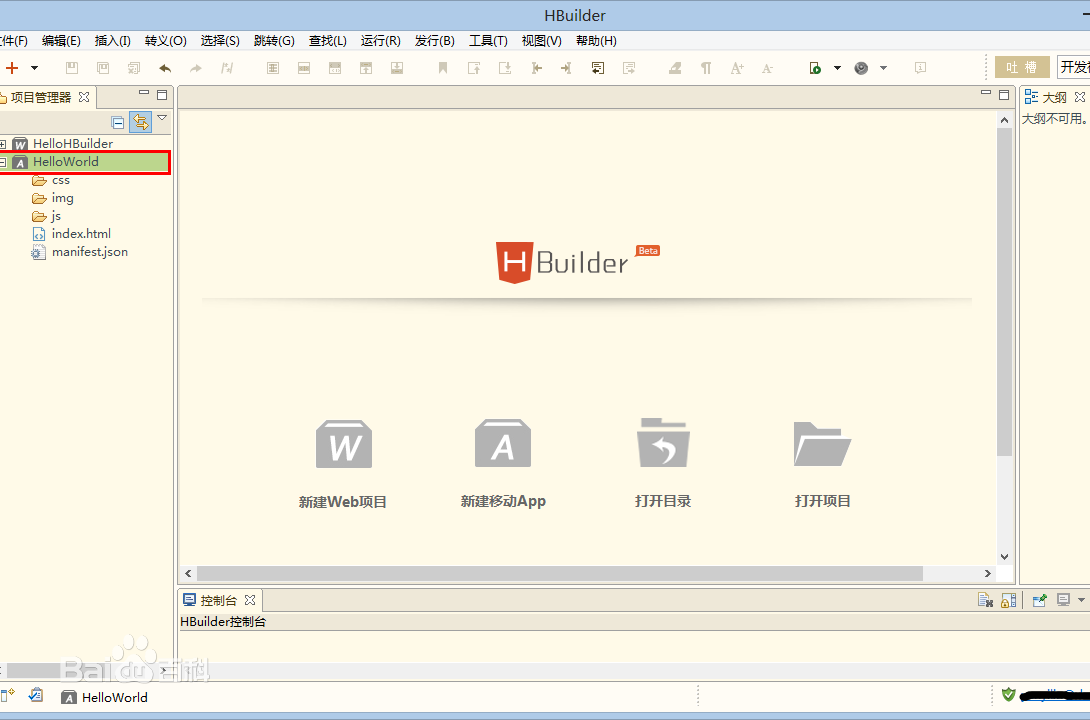Select the HelloWorld project
This screenshot has height=720, width=1090.
point(65,162)
